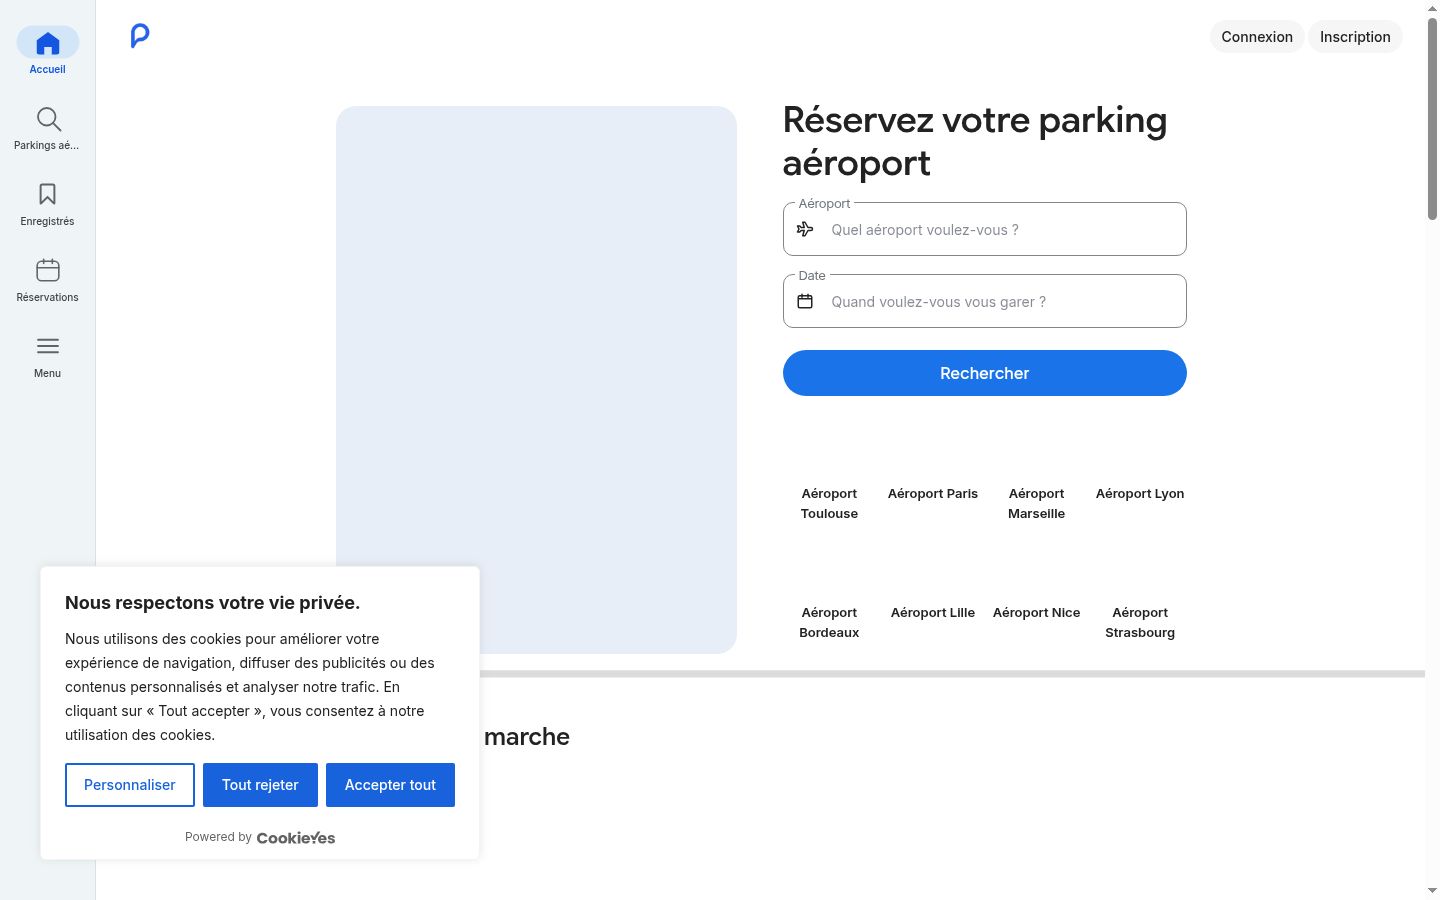This screenshot has width=1440, height=900.
Task: Open the Enregistrés bookmark icon
Action: coord(48,194)
